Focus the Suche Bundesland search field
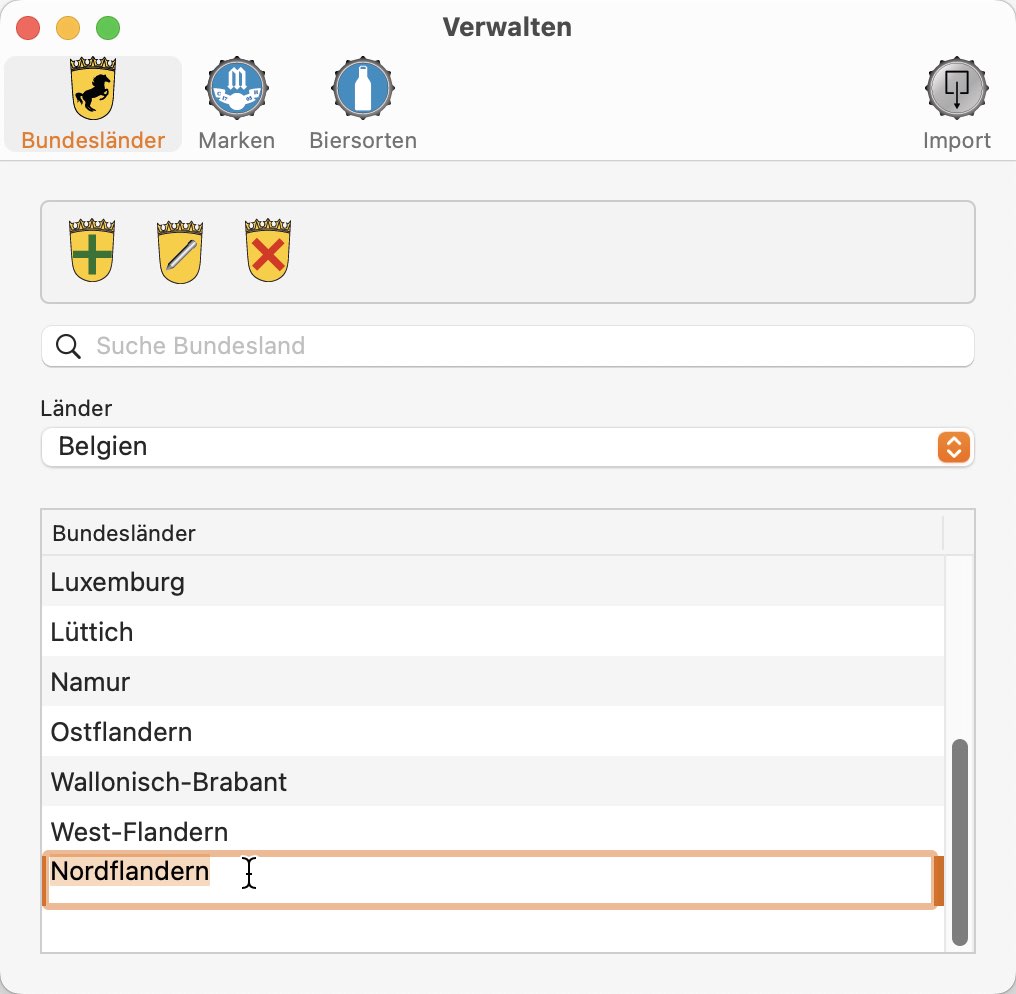The image size is (1016, 994). pyautogui.click(x=507, y=346)
